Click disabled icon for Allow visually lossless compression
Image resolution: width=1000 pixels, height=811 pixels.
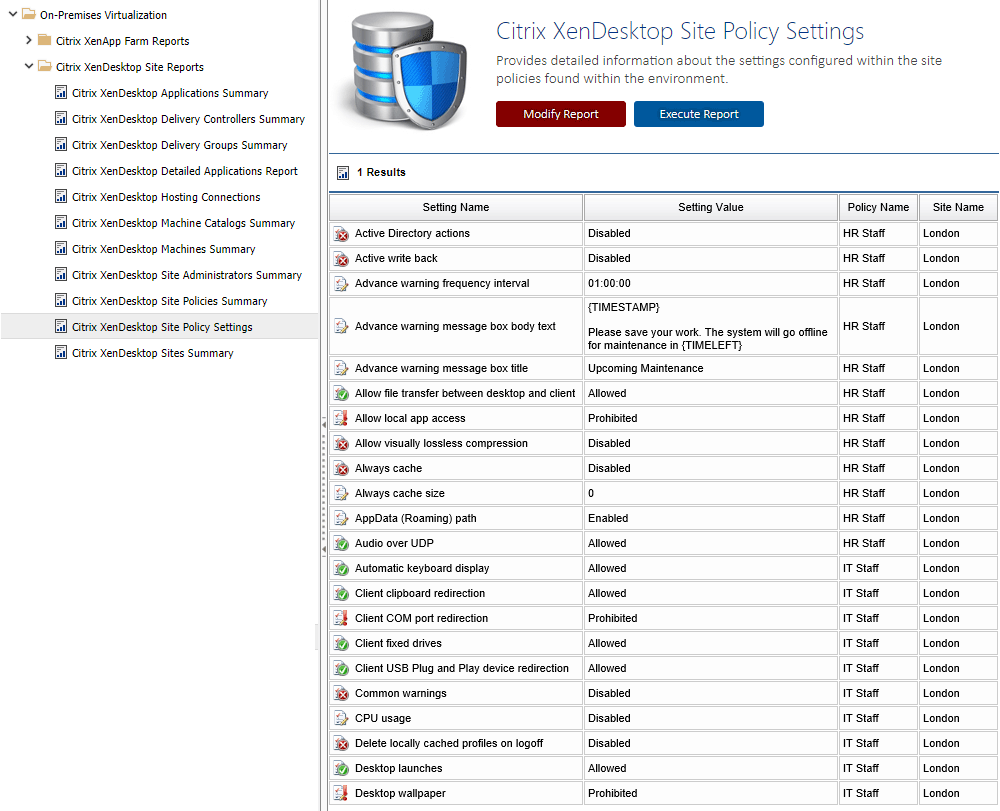click(x=341, y=443)
